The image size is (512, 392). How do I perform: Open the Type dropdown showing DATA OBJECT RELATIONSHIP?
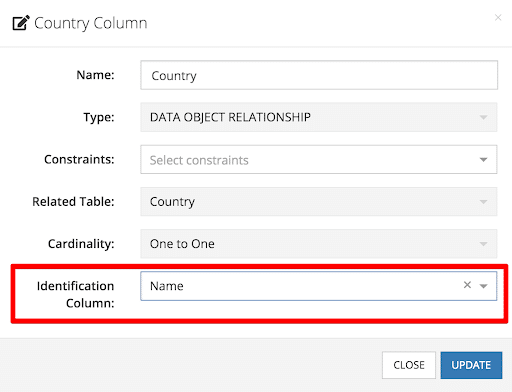(319, 117)
